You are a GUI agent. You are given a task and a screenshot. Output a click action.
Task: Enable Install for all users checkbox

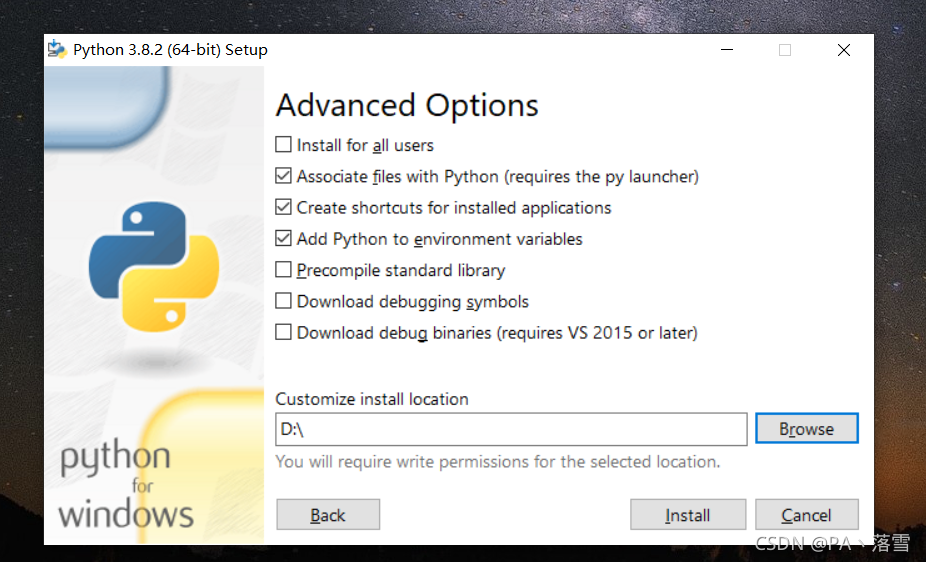click(283, 145)
